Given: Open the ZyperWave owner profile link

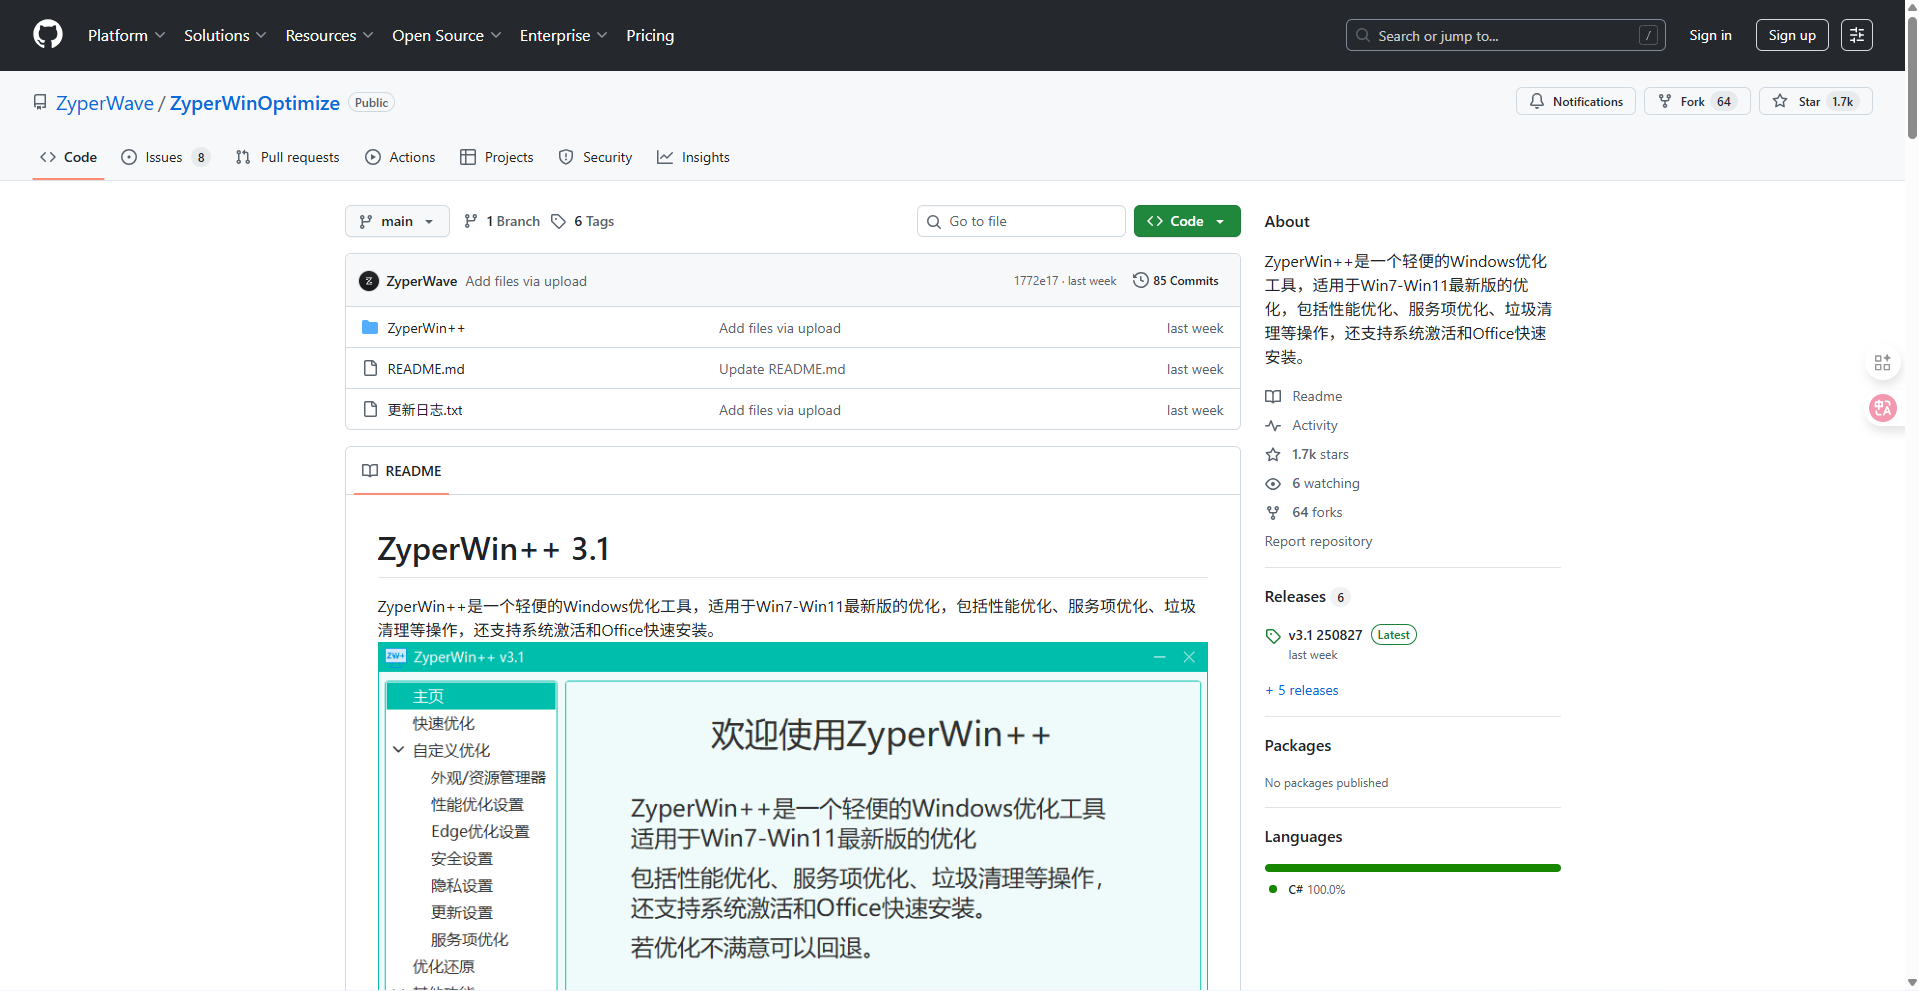Looking at the screenshot, I should pos(105,103).
